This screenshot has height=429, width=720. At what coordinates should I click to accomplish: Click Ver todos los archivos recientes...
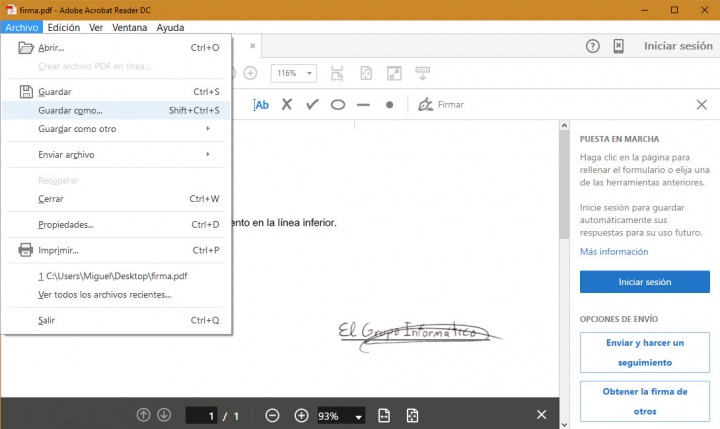pyautogui.click(x=116, y=294)
